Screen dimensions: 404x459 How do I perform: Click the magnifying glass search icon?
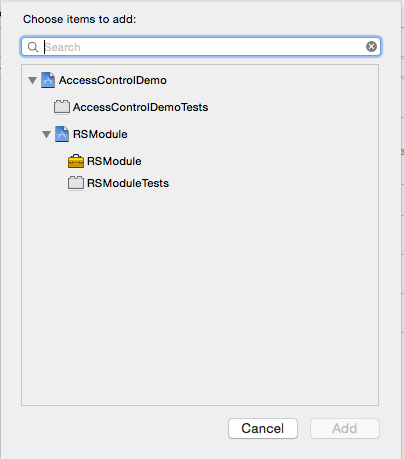(x=33, y=47)
